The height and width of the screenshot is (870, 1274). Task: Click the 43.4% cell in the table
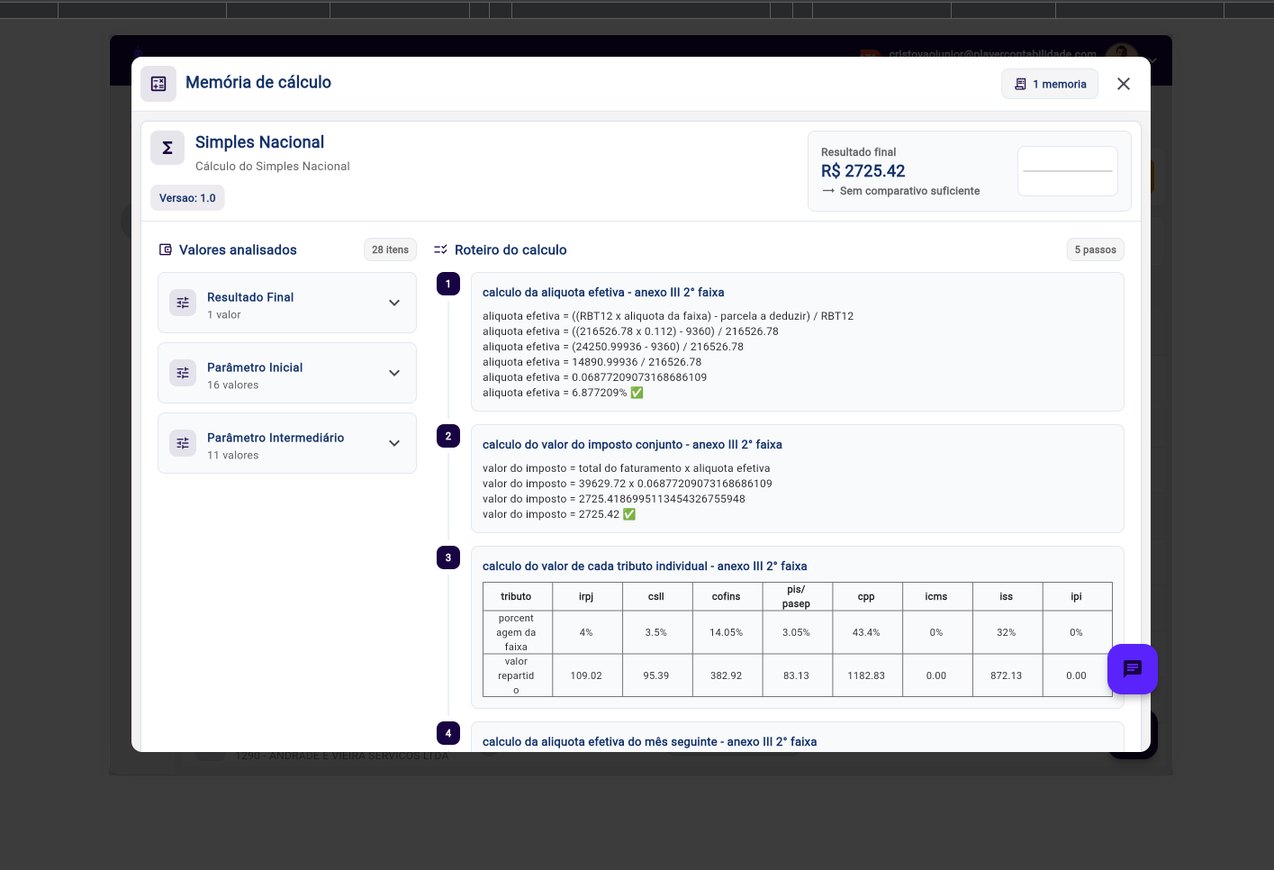point(867,633)
